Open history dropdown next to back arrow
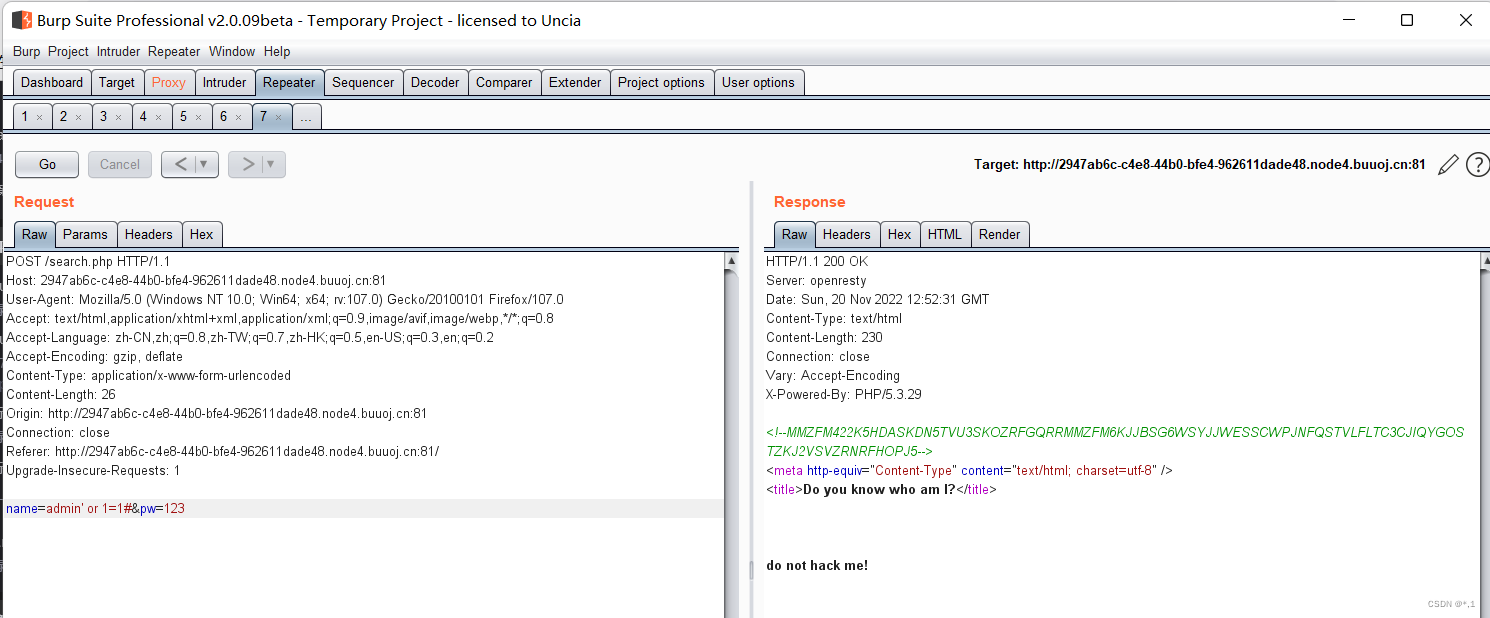1490x618 pixels. (206, 164)
